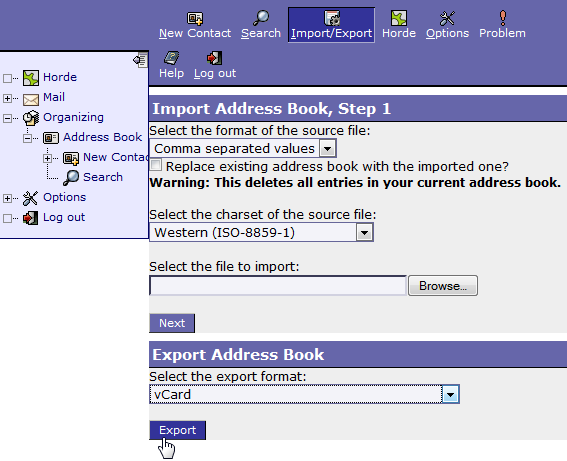Click the Mail envelope icon in sidebar
The height and width of the screenshot is (461, 567).
click(31, 99)
